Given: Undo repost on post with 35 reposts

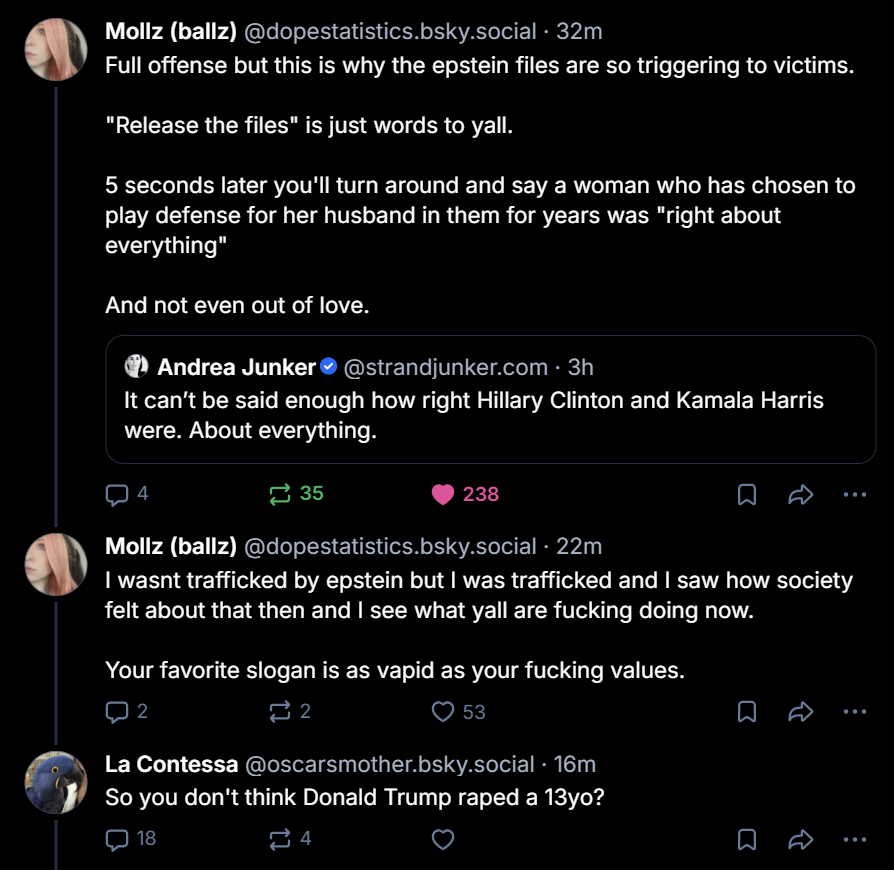Looking at the screenshot, I should (281, 494).
